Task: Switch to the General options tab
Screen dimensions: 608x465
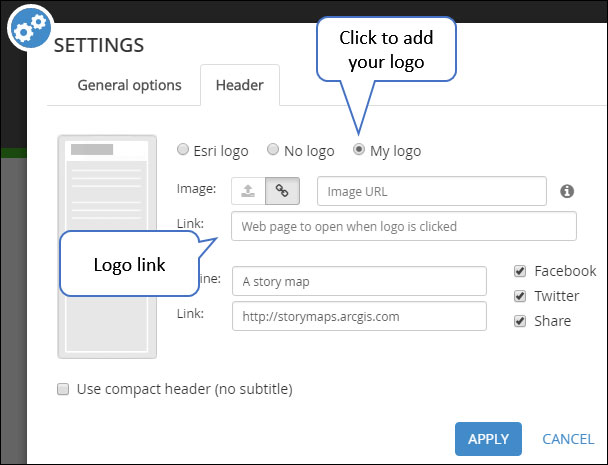Action: pyautogui.click(x=129, y=85)
